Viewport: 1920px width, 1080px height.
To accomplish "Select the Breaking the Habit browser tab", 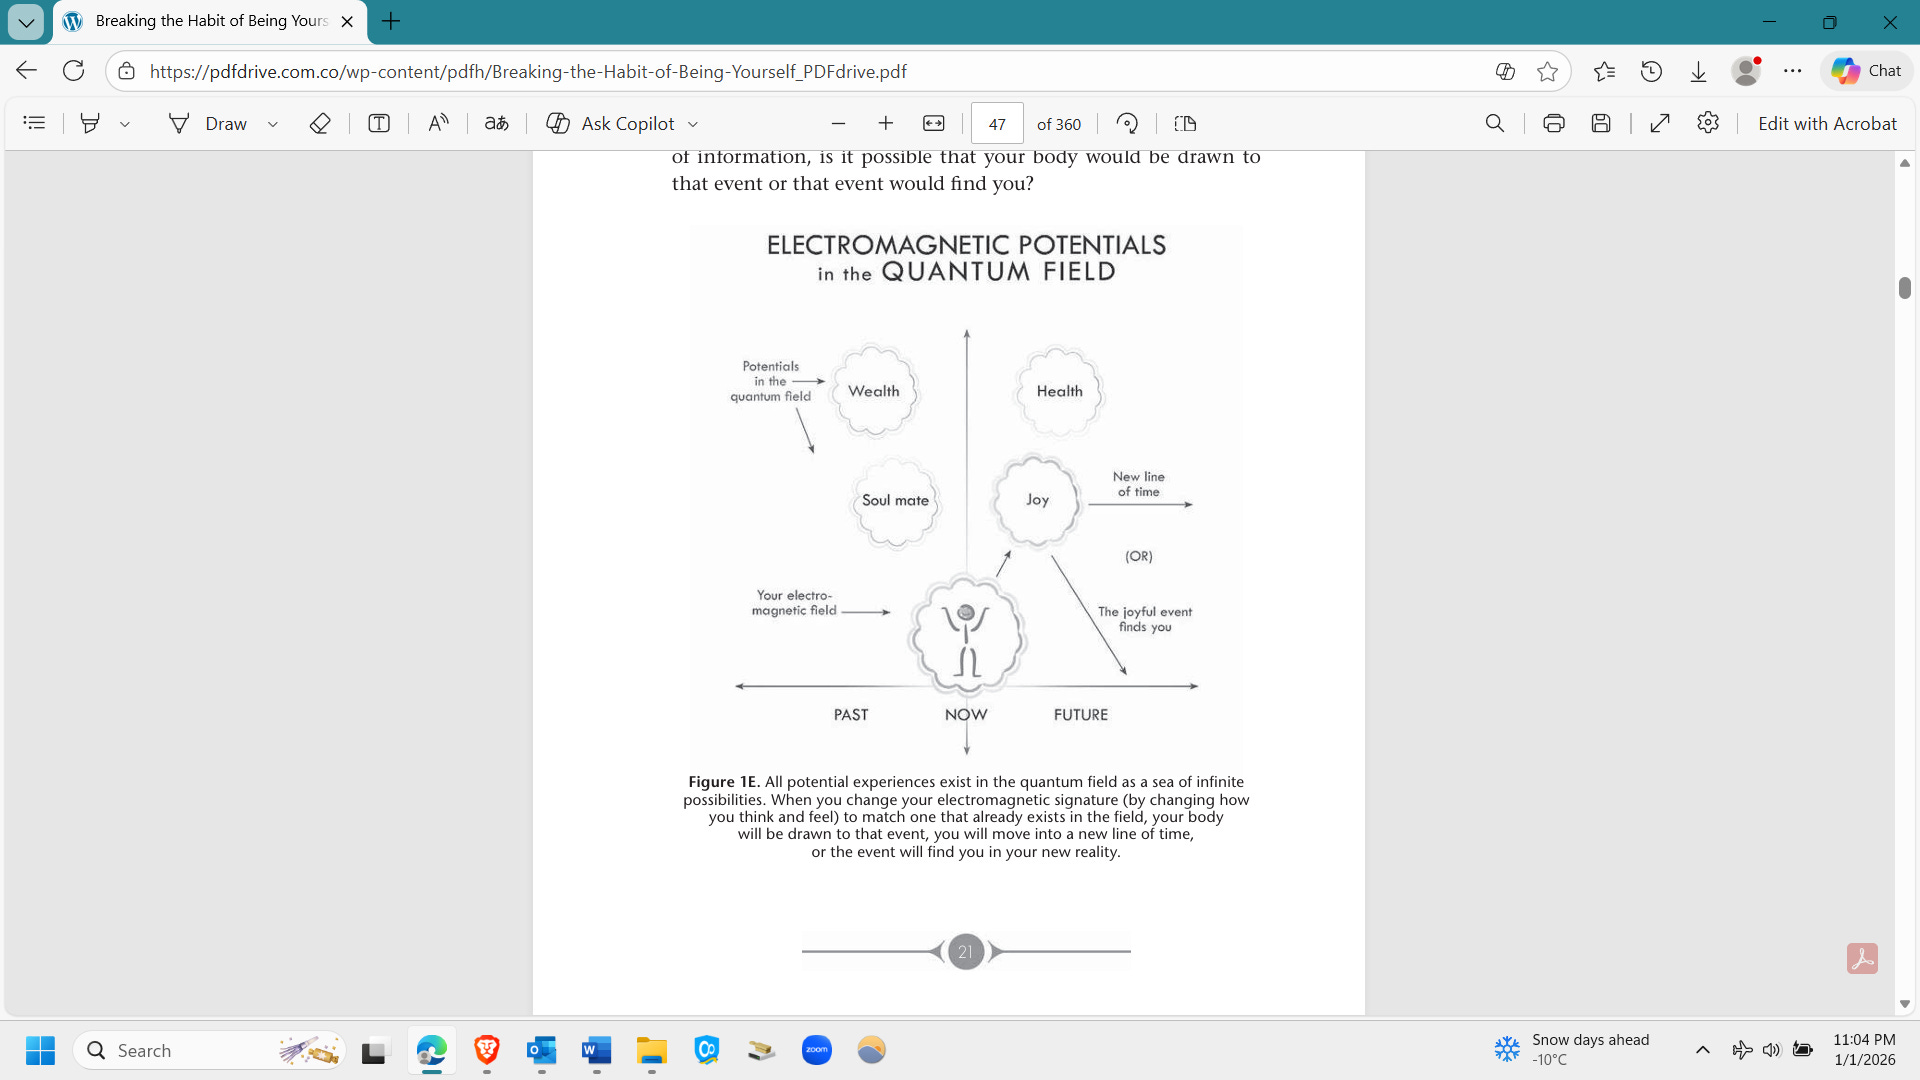I will coord(210,21).
